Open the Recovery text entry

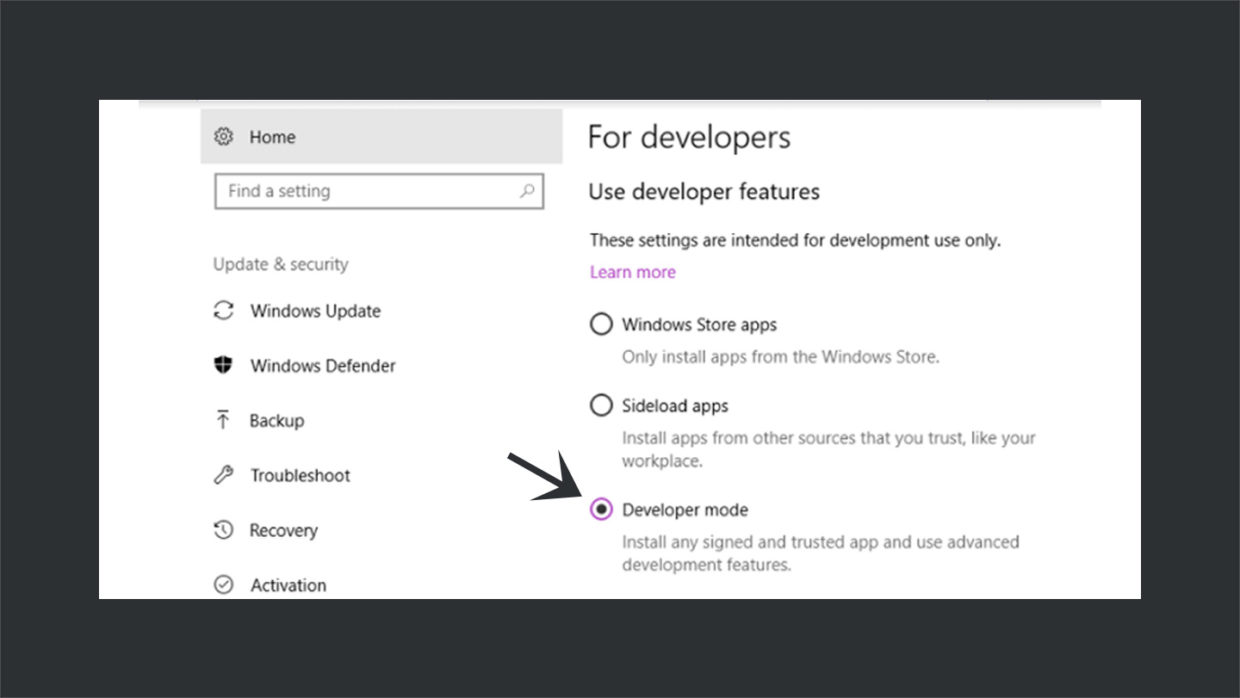click(x=283, y=531)
